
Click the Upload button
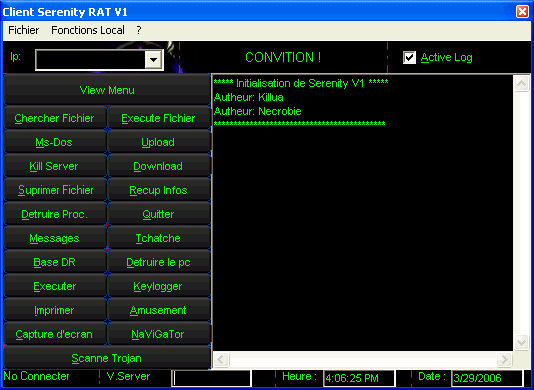[x=159, y=142]
